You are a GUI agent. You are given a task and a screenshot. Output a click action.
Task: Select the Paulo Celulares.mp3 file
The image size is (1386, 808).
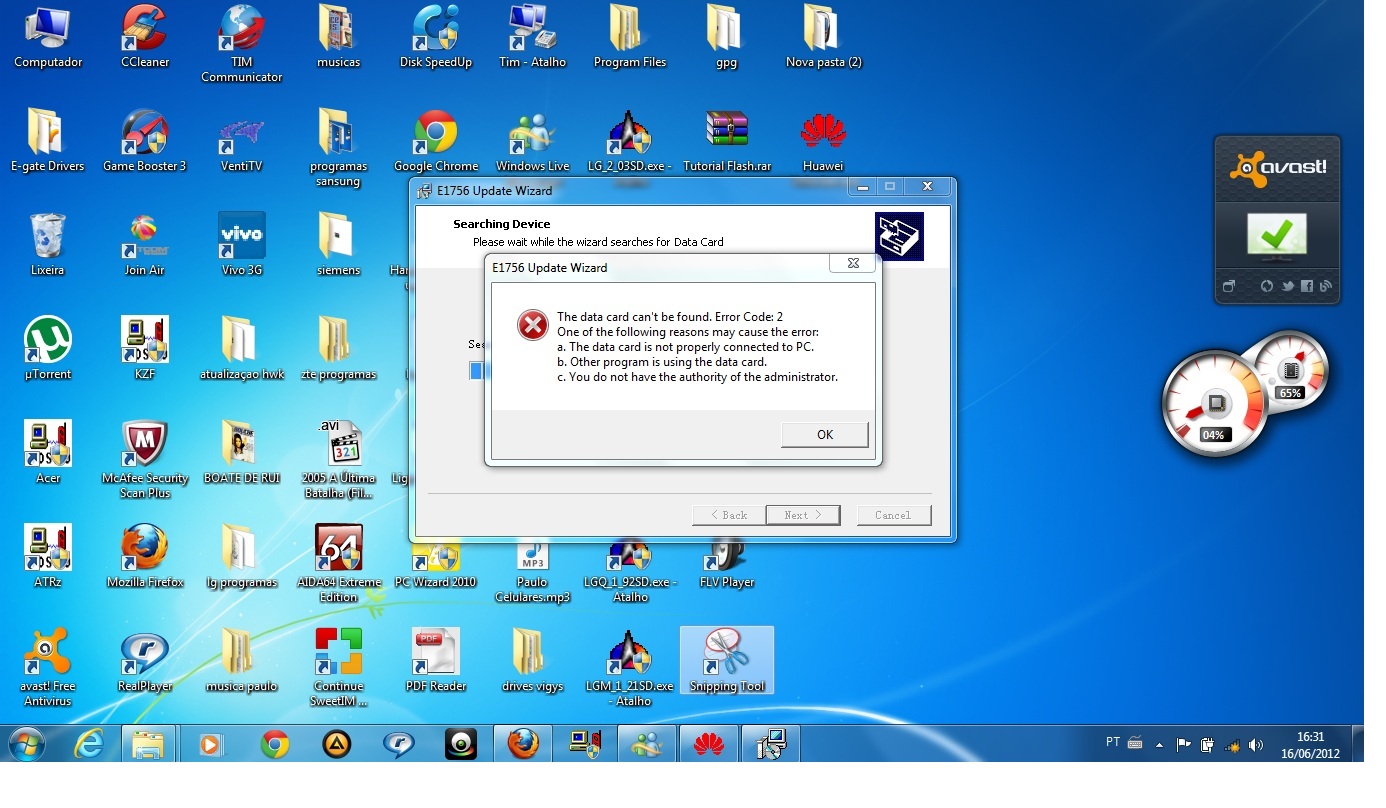point(532,570)
